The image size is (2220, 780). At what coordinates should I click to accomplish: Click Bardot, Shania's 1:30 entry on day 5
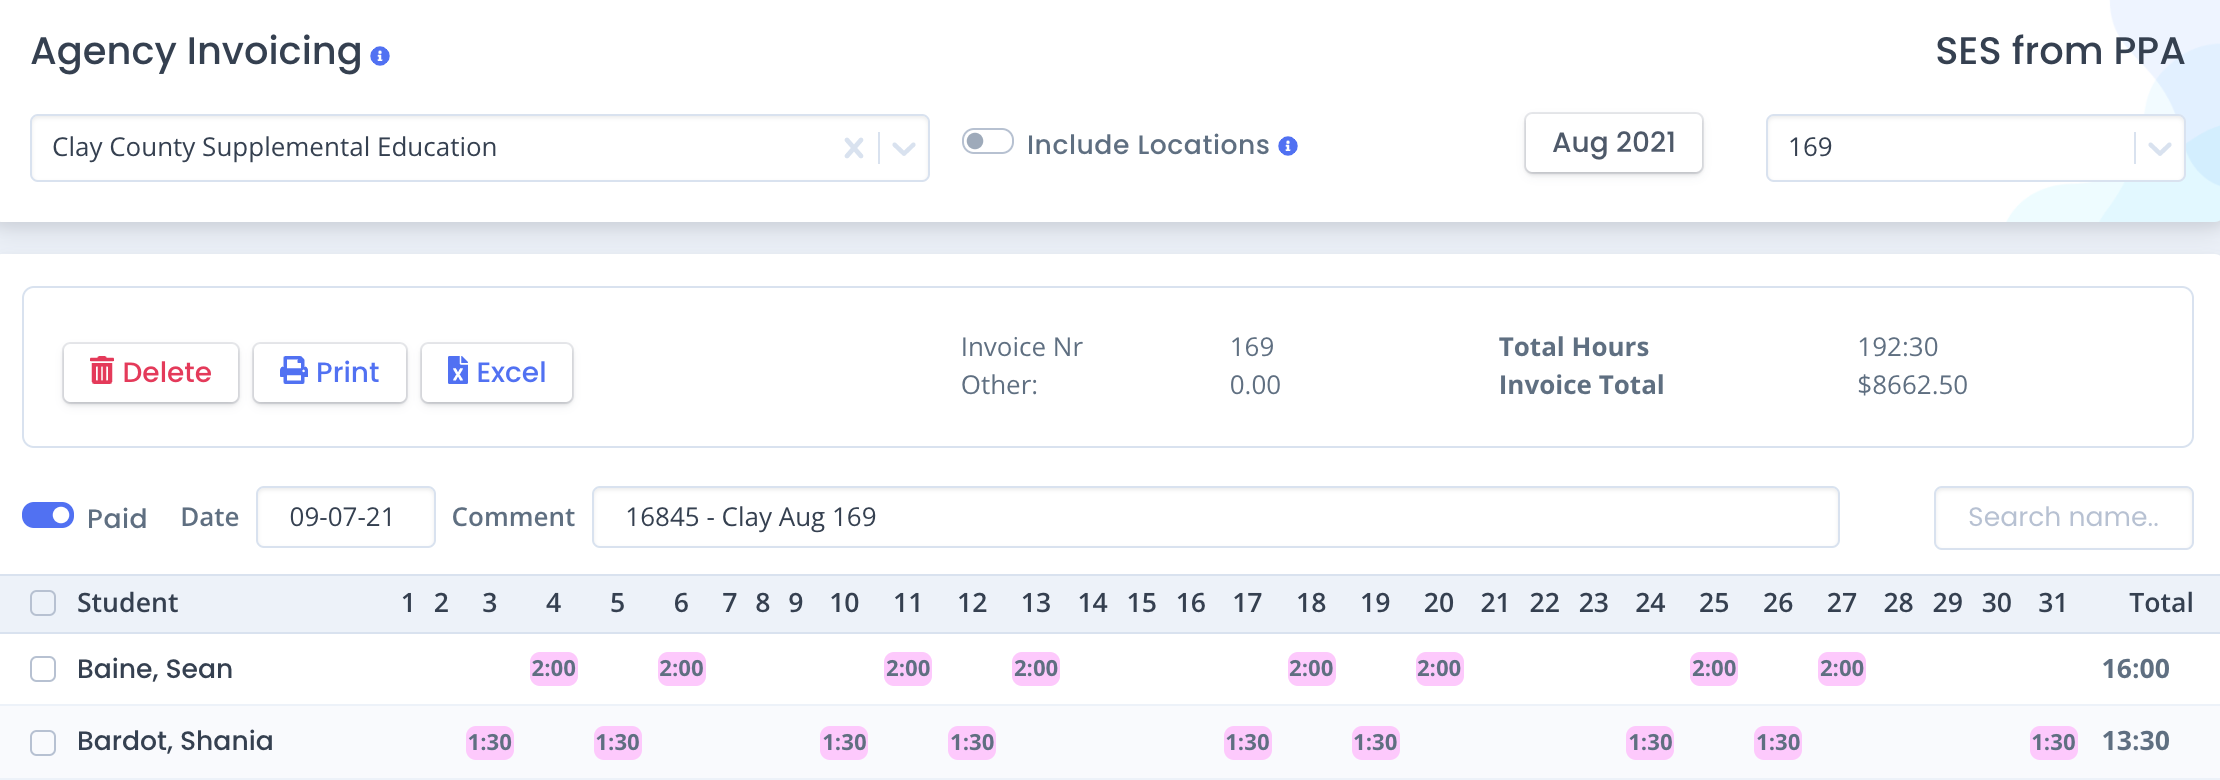pos(618,742)
